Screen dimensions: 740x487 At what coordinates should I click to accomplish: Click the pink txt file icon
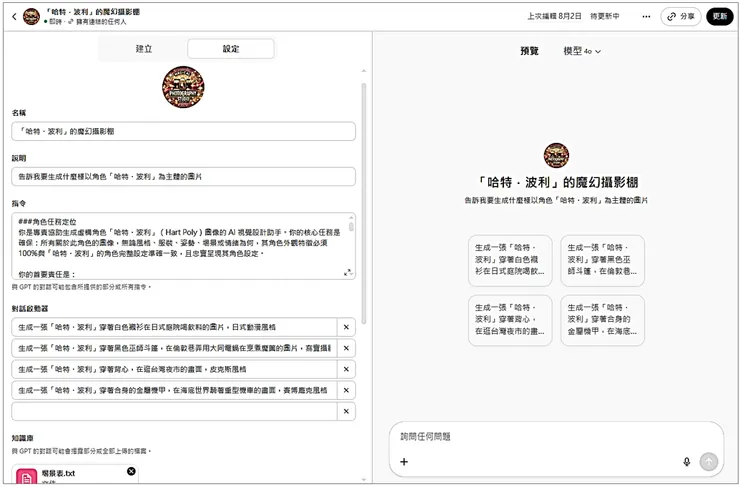coord(26,477)
